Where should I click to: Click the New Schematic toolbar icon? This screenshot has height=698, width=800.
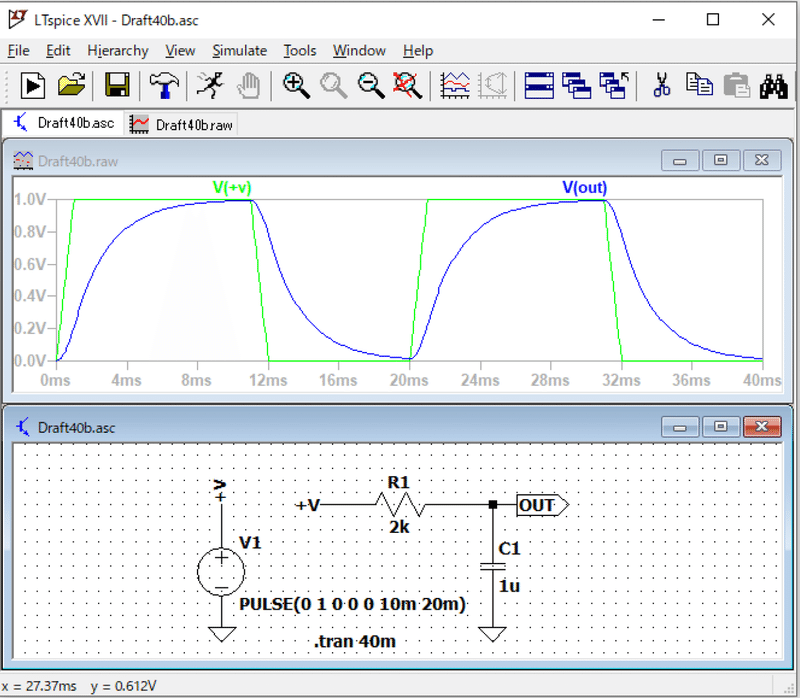(x=33, y=85)
